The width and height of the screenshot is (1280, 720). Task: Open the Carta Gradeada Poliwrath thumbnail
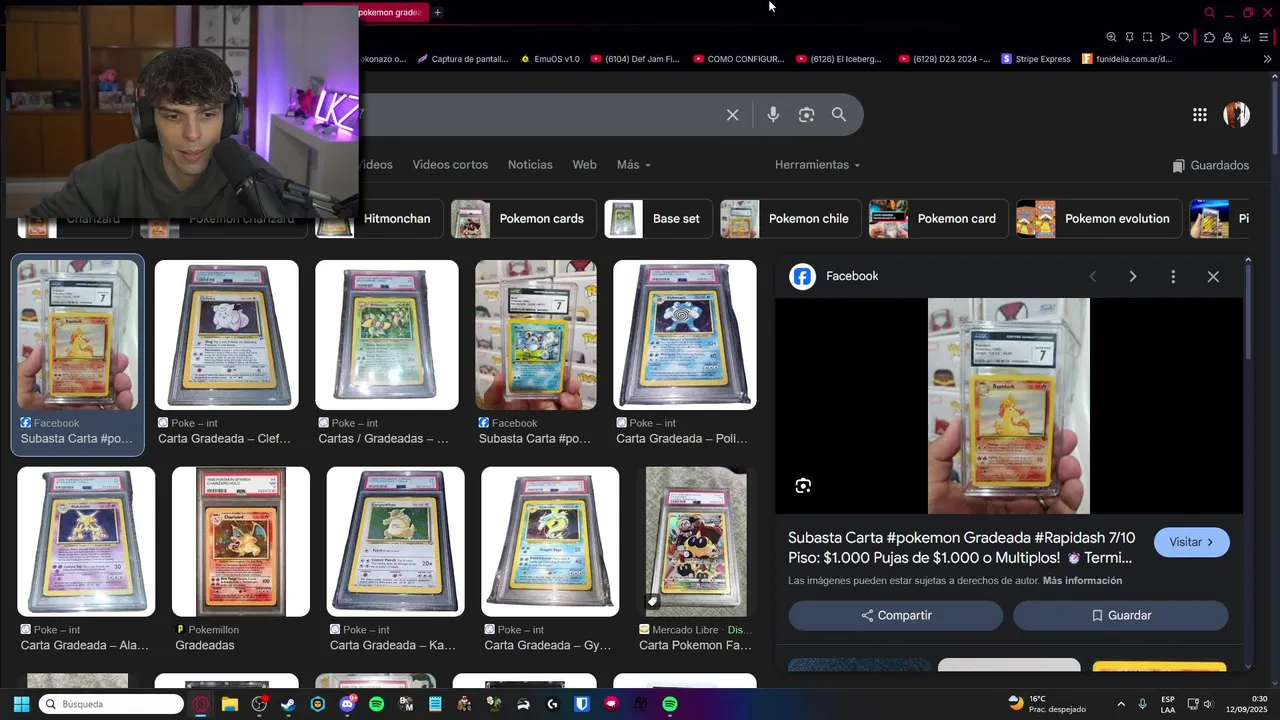click(x=685, y=335)
